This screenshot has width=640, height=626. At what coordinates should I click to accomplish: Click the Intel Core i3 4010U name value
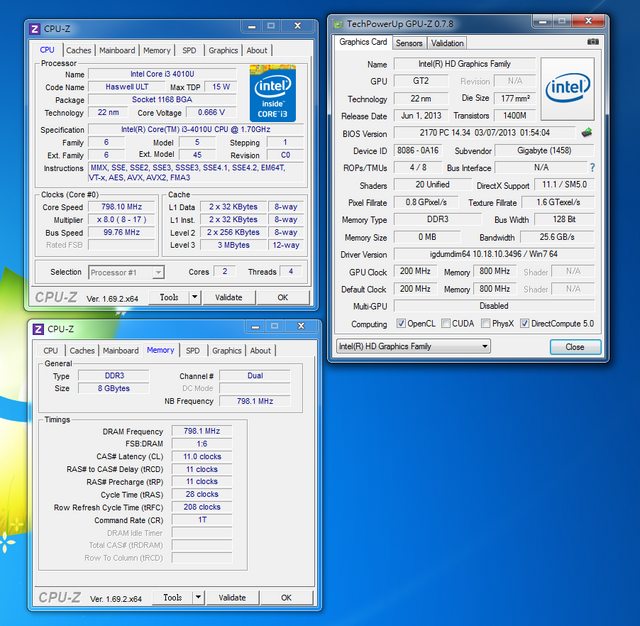pyautogui.click(x=162, y=74)
